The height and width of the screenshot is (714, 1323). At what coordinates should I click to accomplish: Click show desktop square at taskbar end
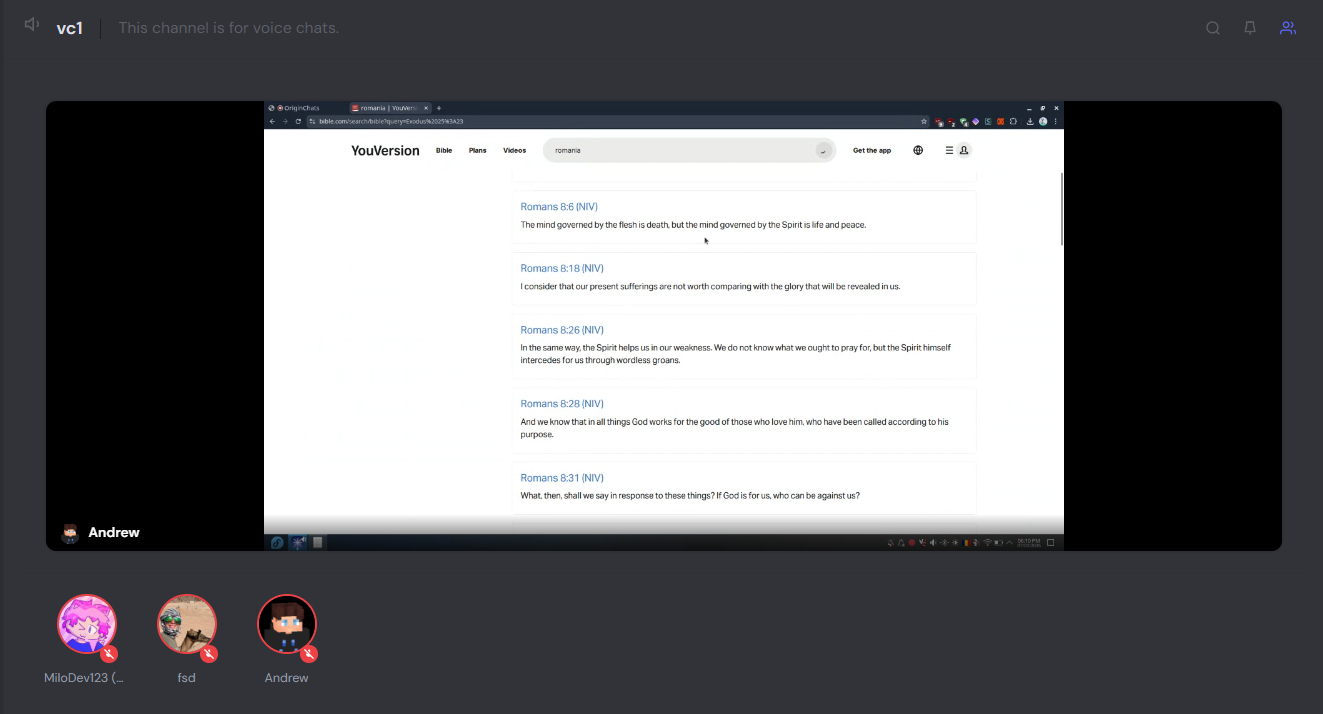coord(1051,543)
